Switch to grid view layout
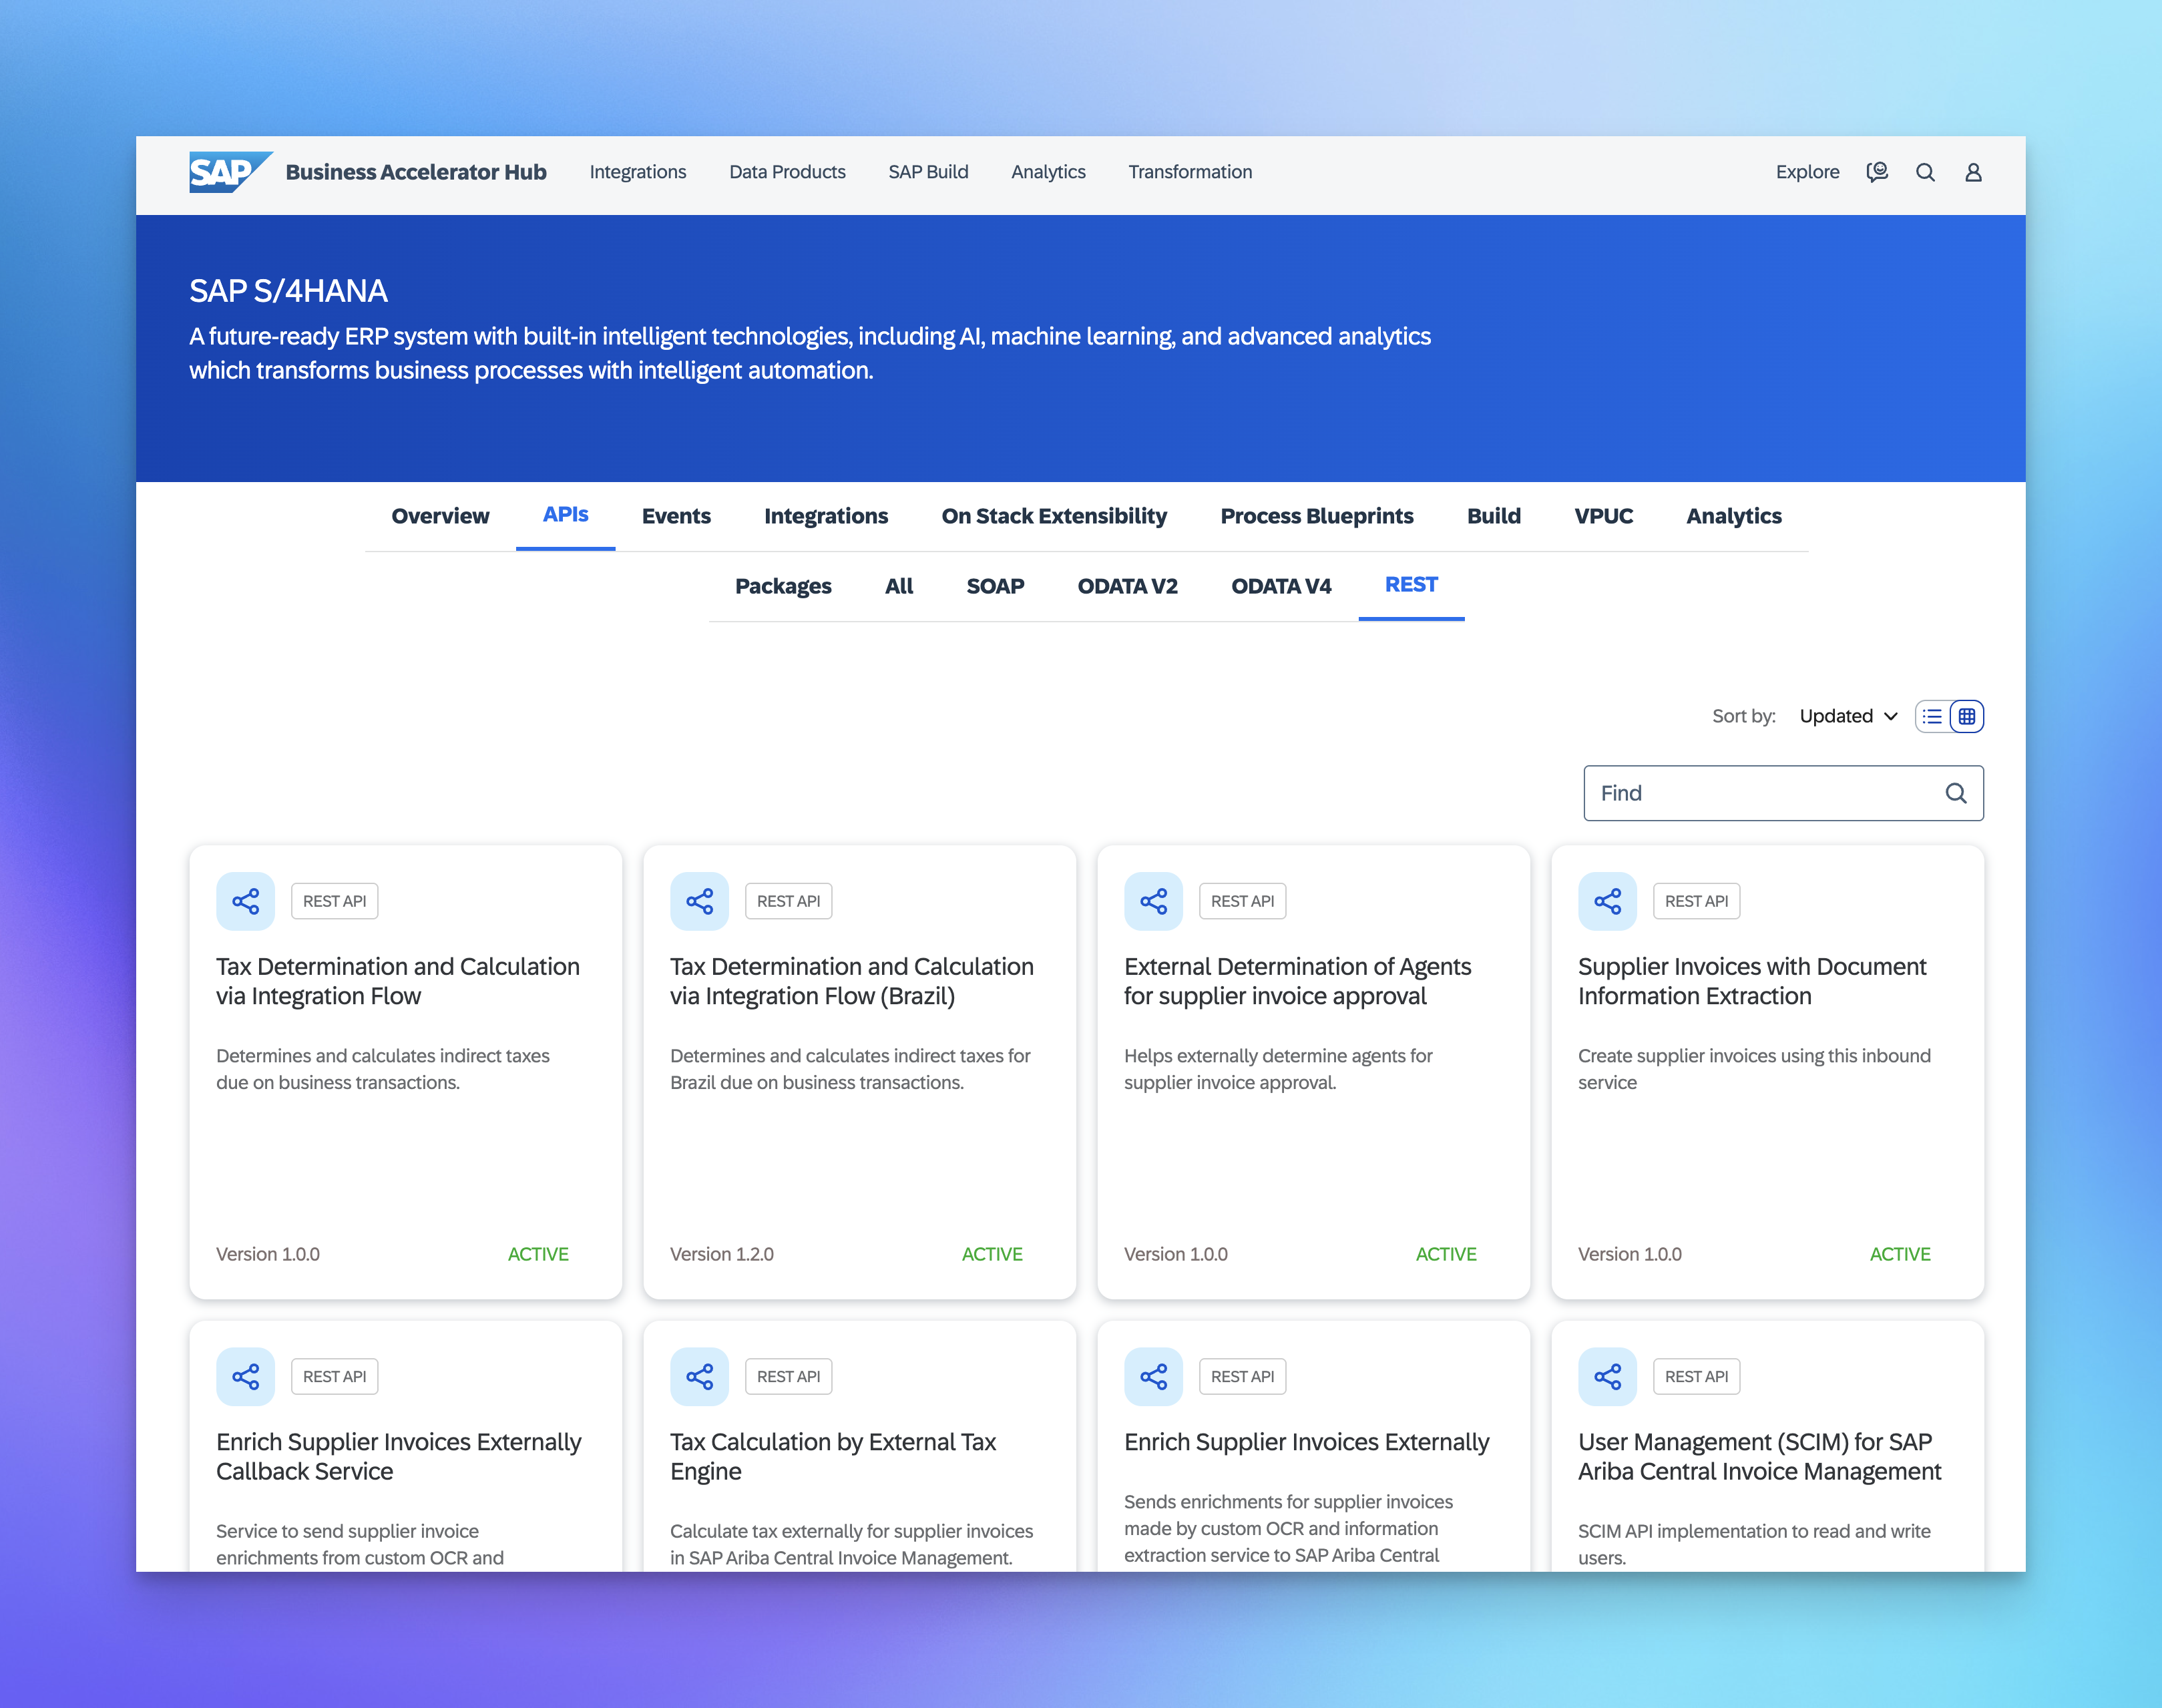Viewport: 2162px width, 1708px height. (x=1967, y=716)
